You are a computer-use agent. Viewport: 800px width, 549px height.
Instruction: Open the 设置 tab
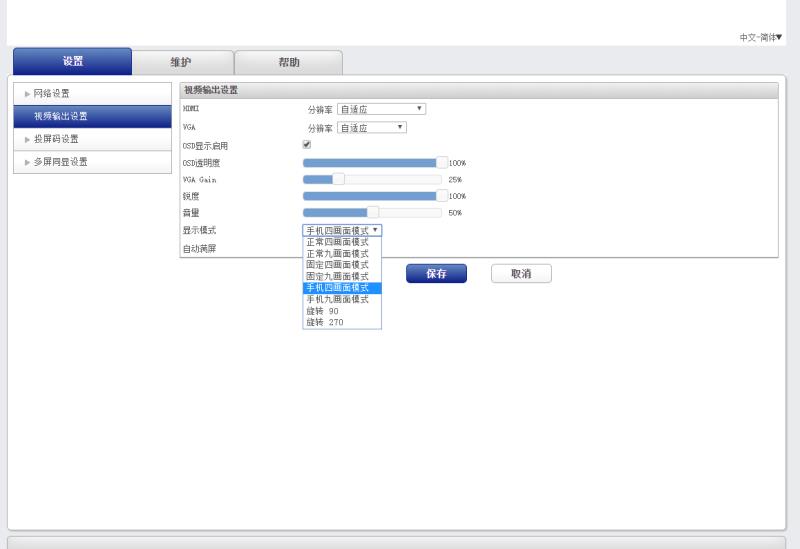[x=72, y=61]
